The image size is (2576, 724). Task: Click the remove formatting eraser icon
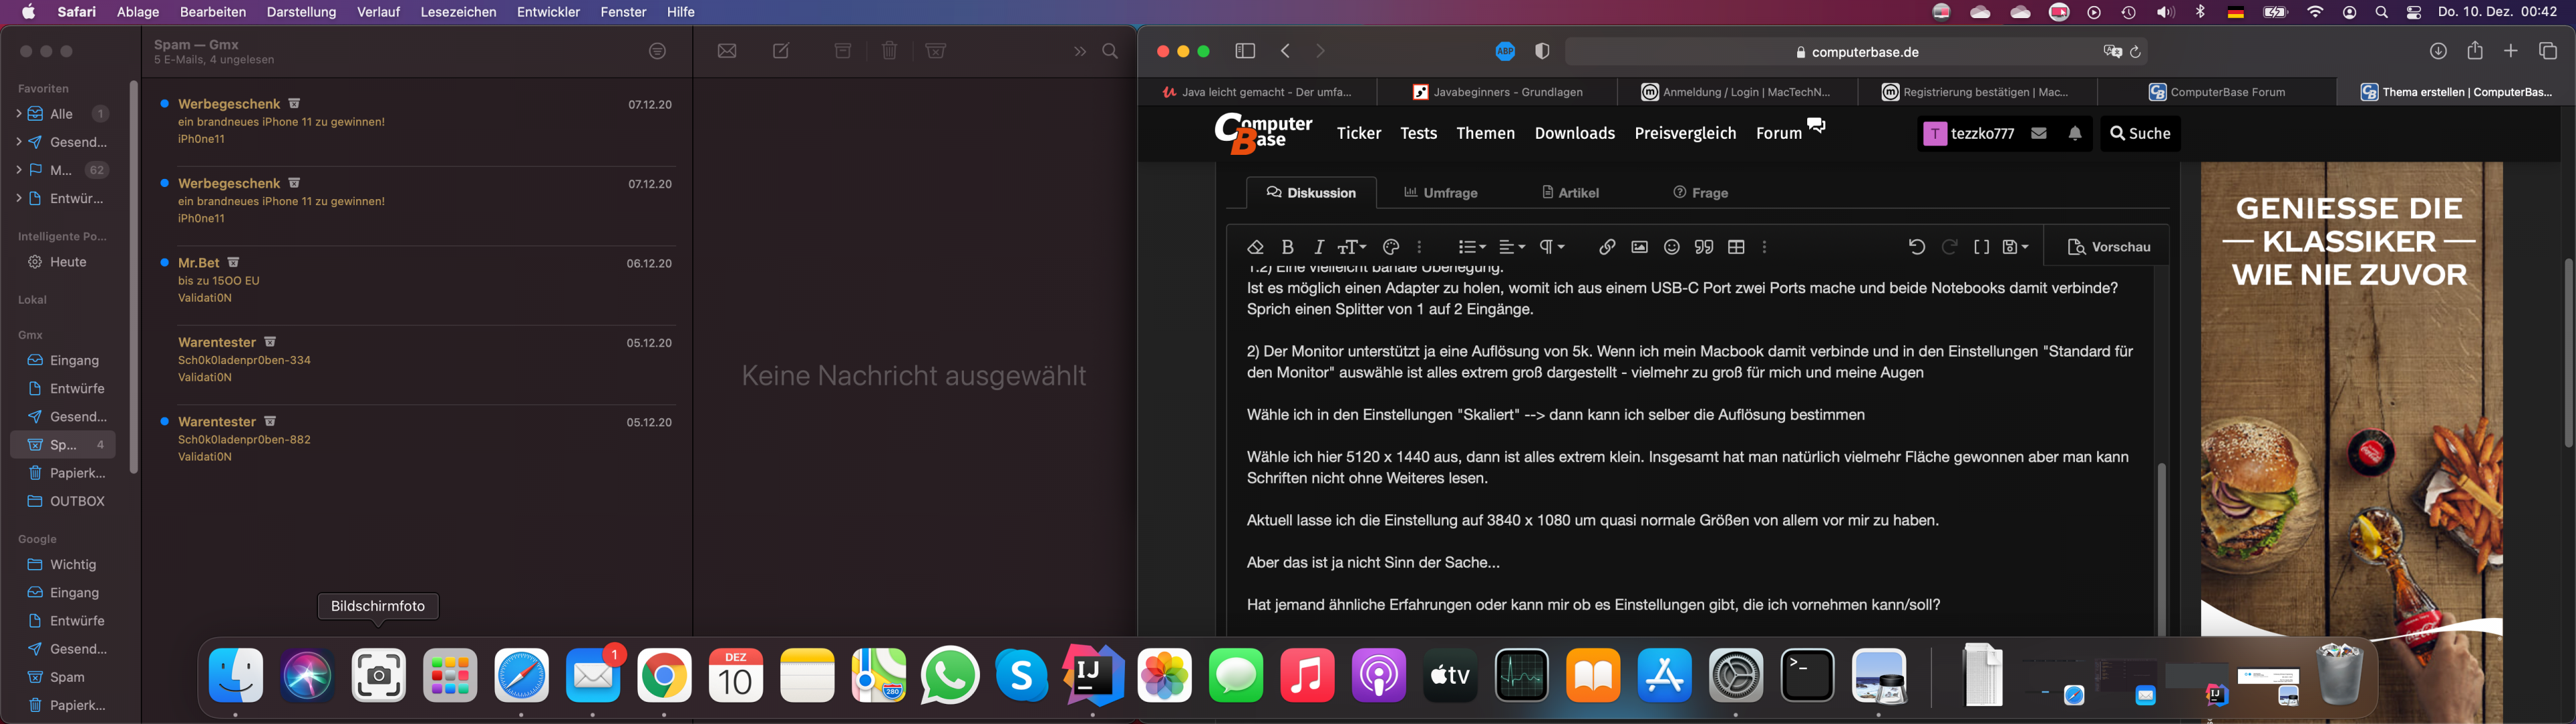(x=1256, y=247)
